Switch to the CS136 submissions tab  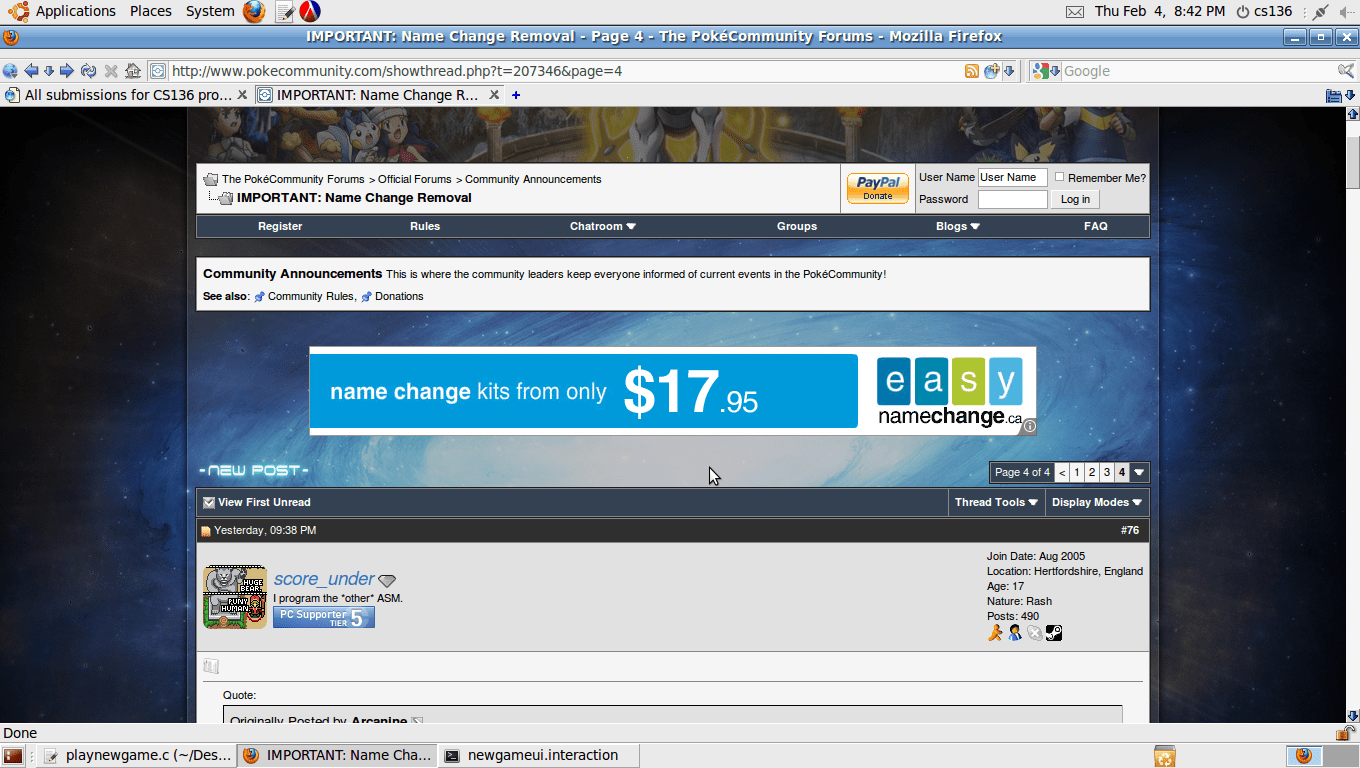tap(127, 95)
